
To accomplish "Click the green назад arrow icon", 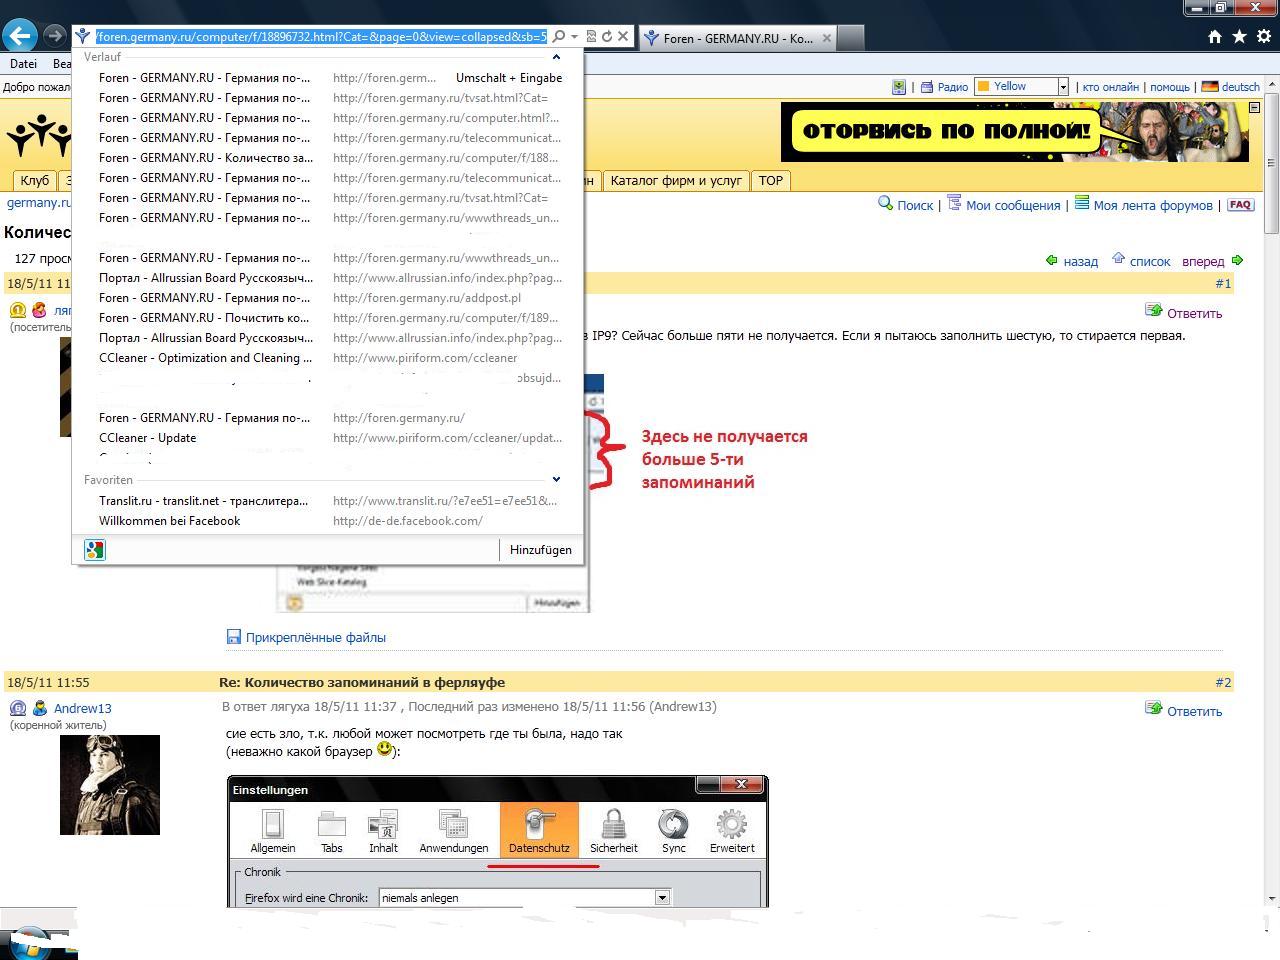I will [1051, 261].
